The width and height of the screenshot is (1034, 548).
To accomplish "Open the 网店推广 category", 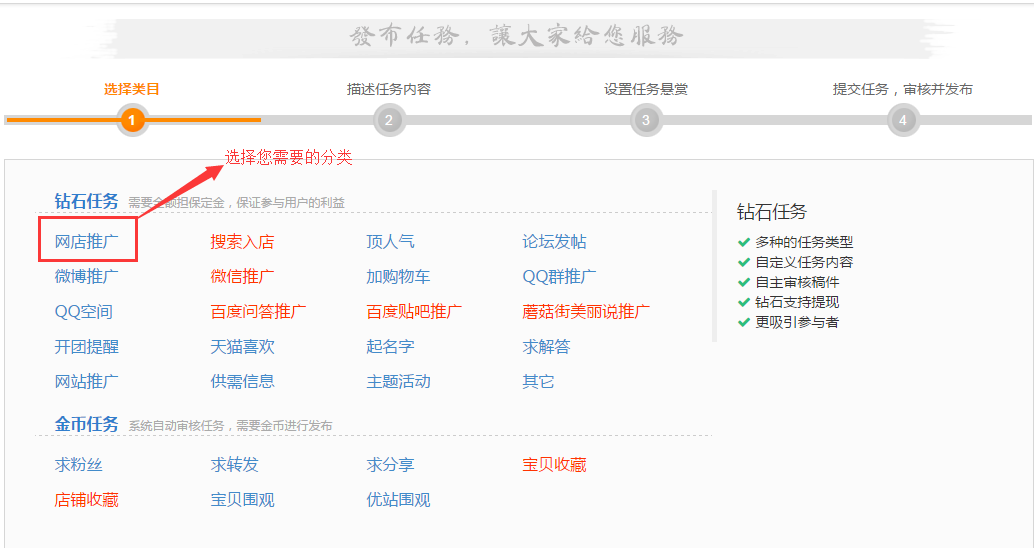I will (87, 242).
